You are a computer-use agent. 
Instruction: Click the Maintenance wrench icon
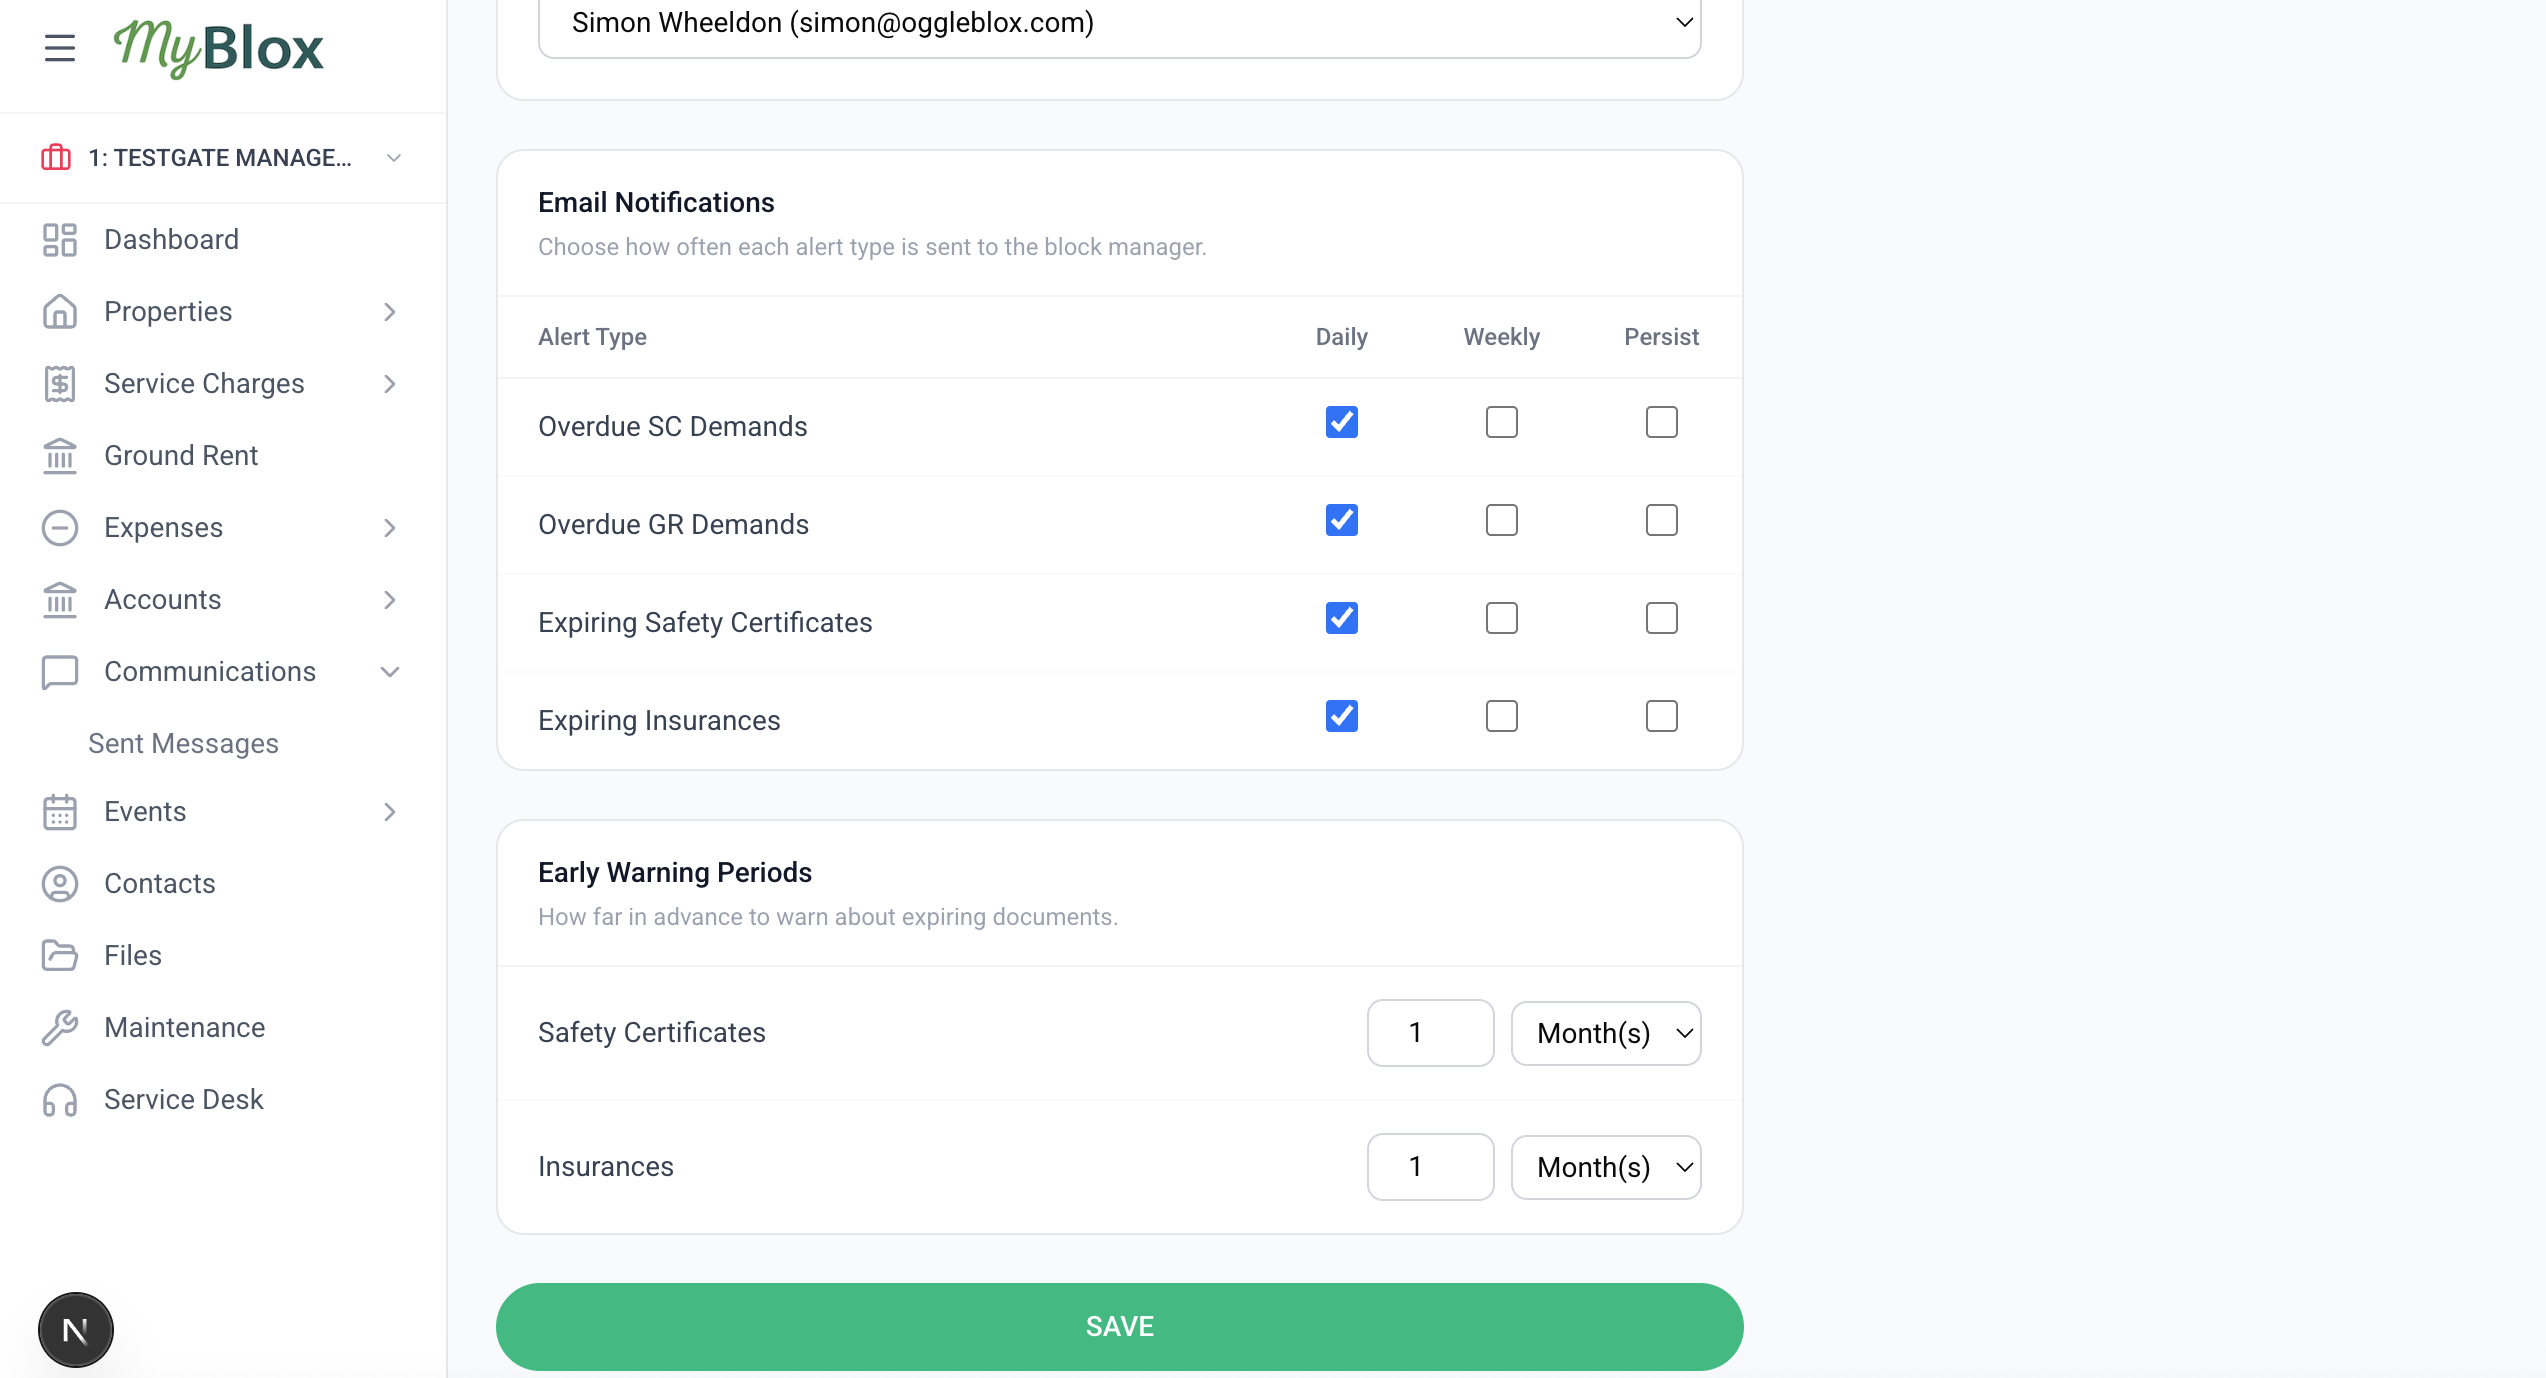[59, 1026]
